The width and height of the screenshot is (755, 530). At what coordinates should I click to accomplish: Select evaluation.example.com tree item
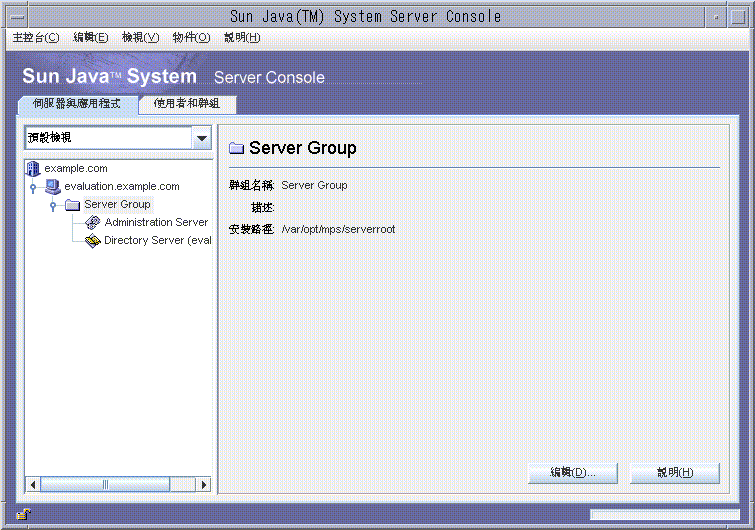pyautogui.click(x=122, y=186)
